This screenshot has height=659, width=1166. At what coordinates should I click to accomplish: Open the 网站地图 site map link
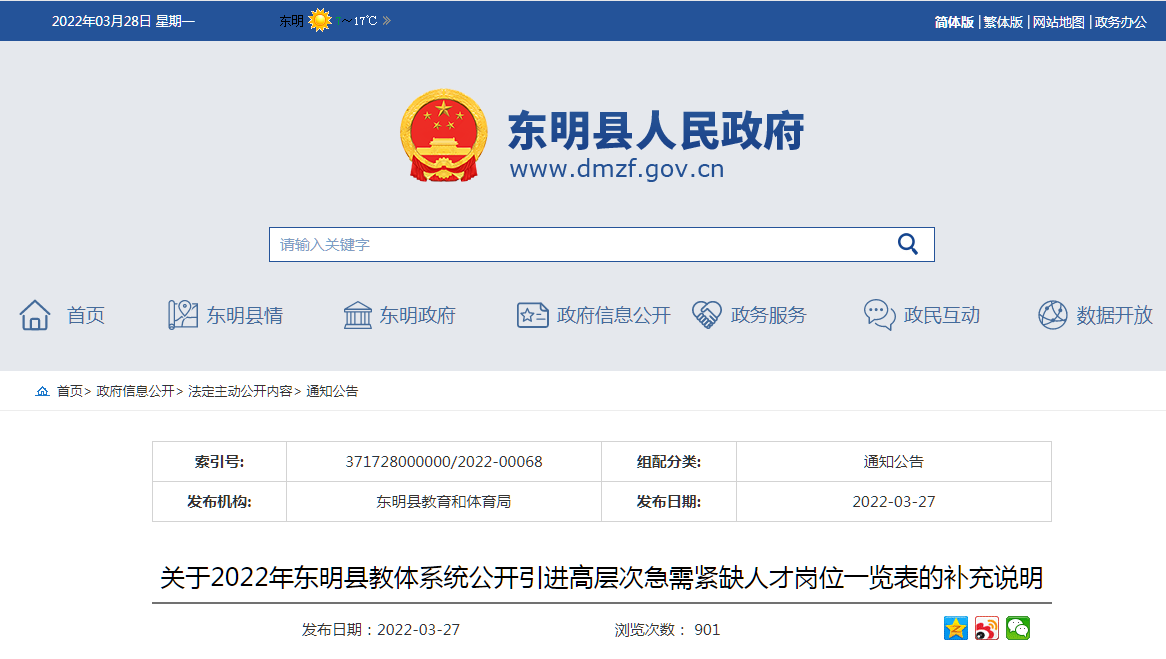coord(1058,22)
